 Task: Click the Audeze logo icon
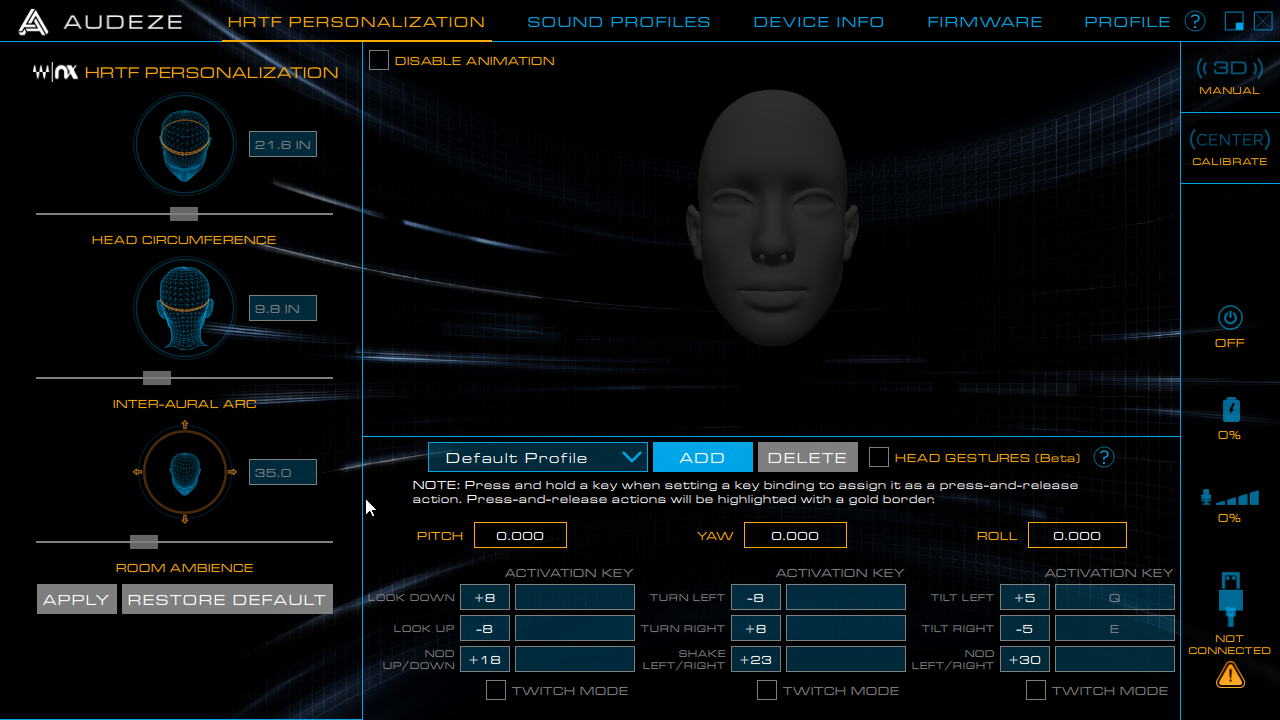(x=34, y=21)
